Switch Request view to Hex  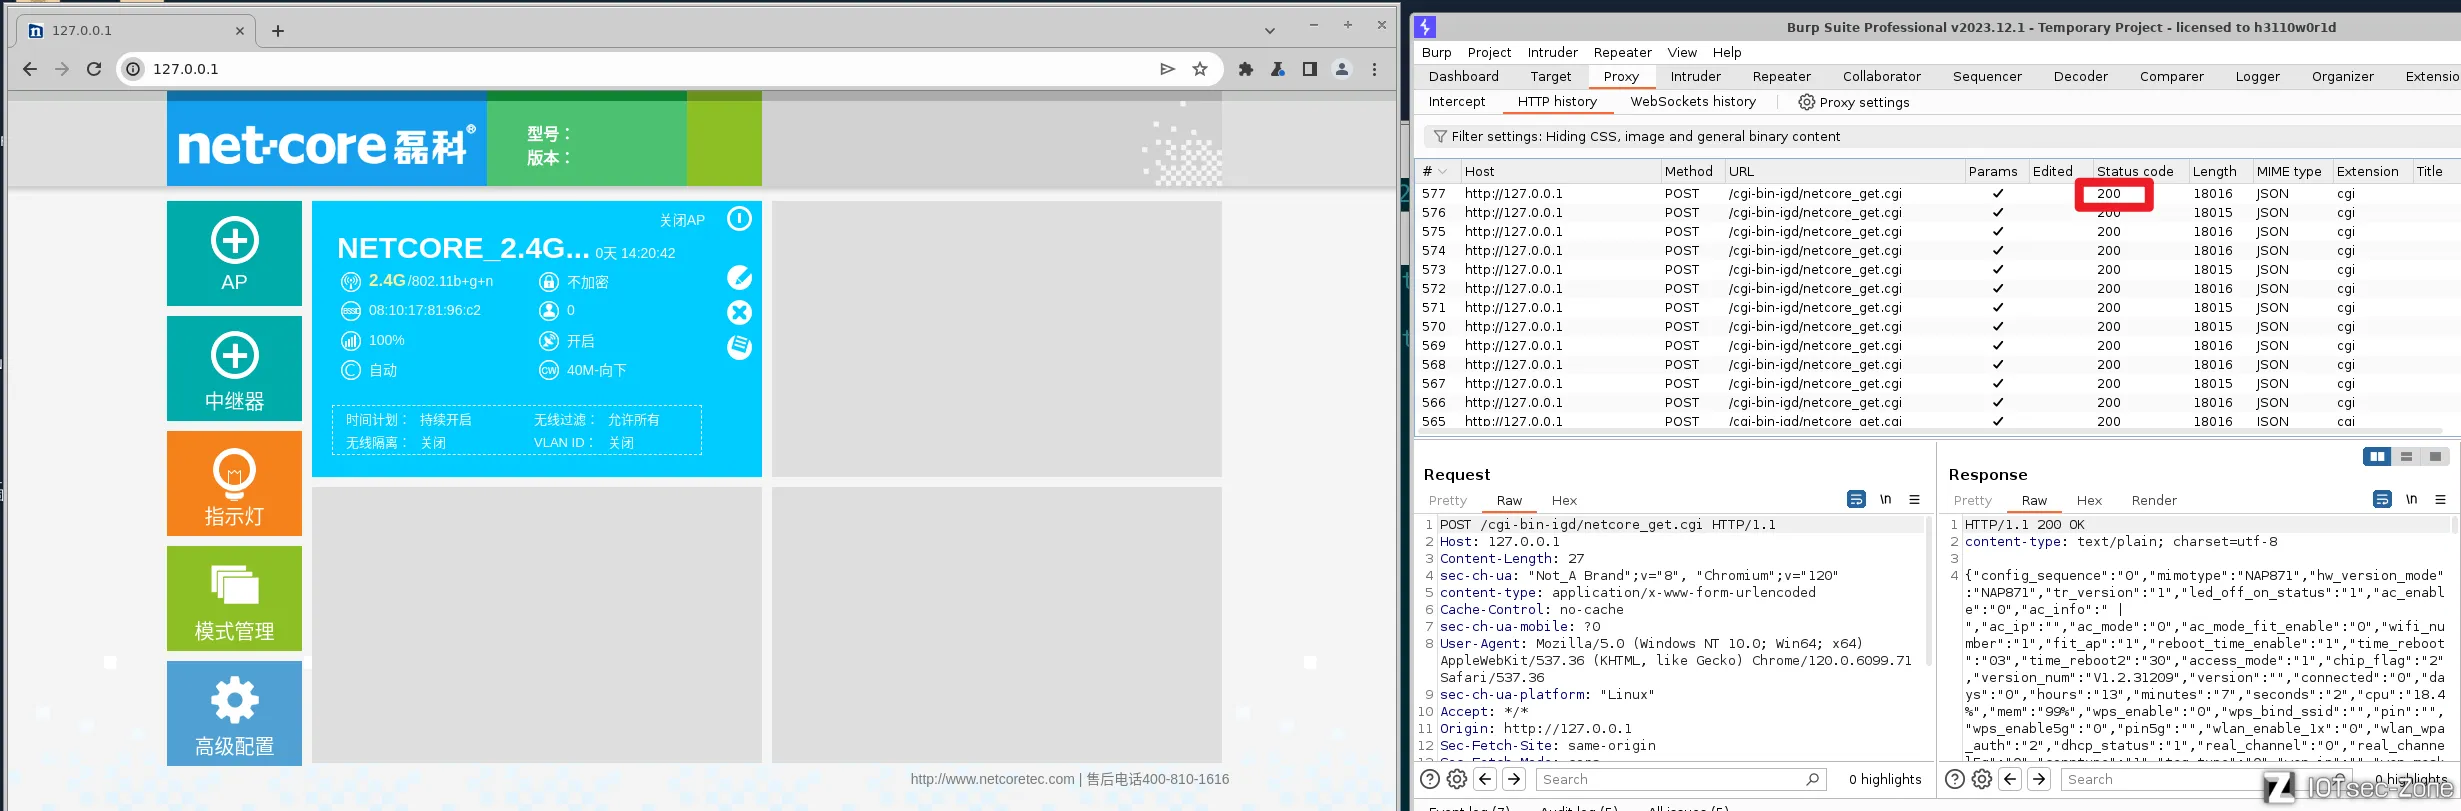tap(1564, 501)
